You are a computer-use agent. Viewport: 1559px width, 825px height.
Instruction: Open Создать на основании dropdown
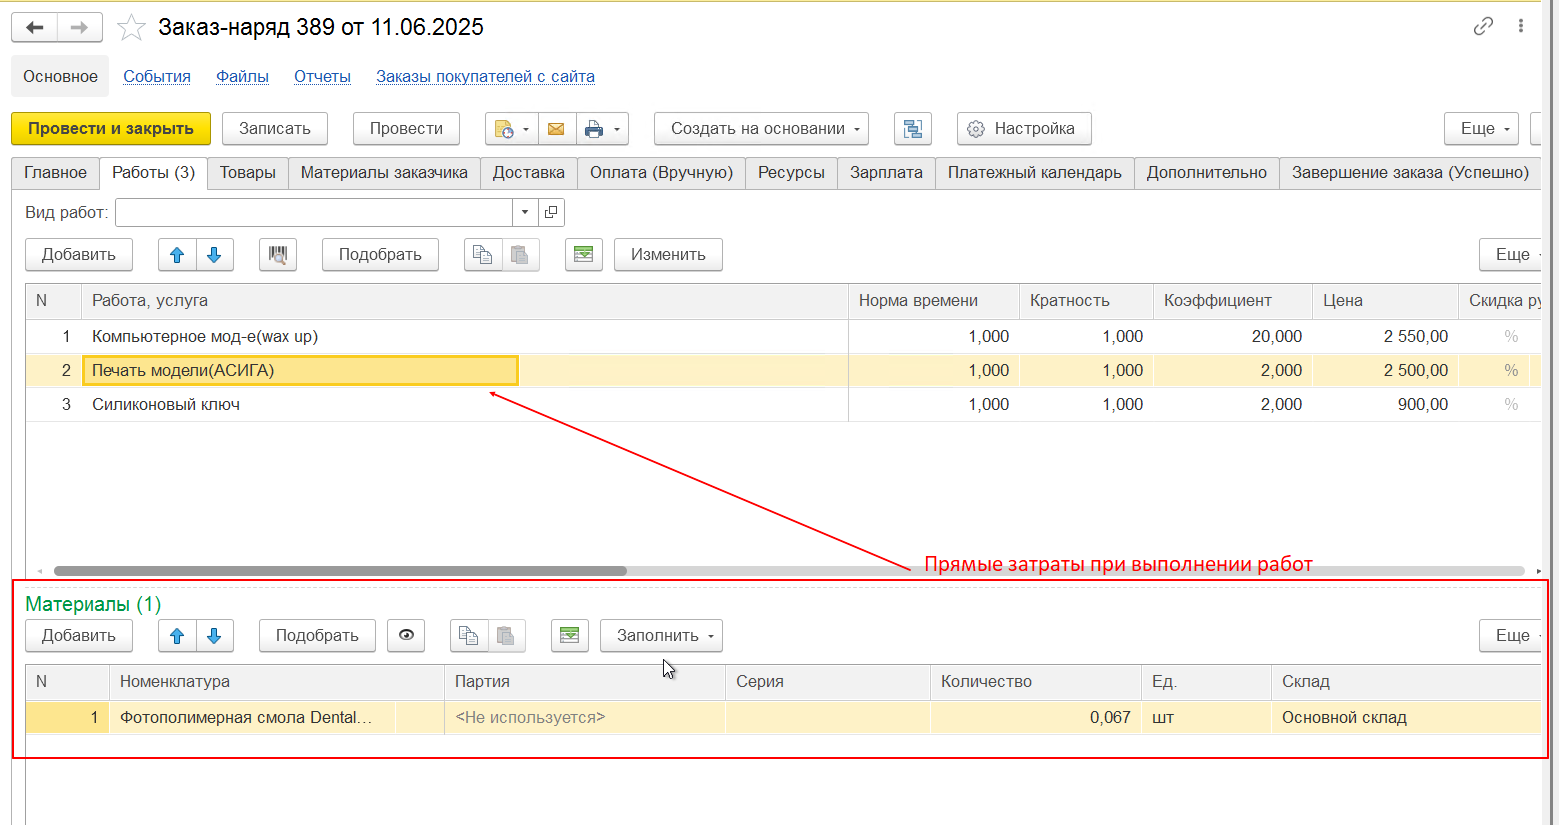(761, 129)
